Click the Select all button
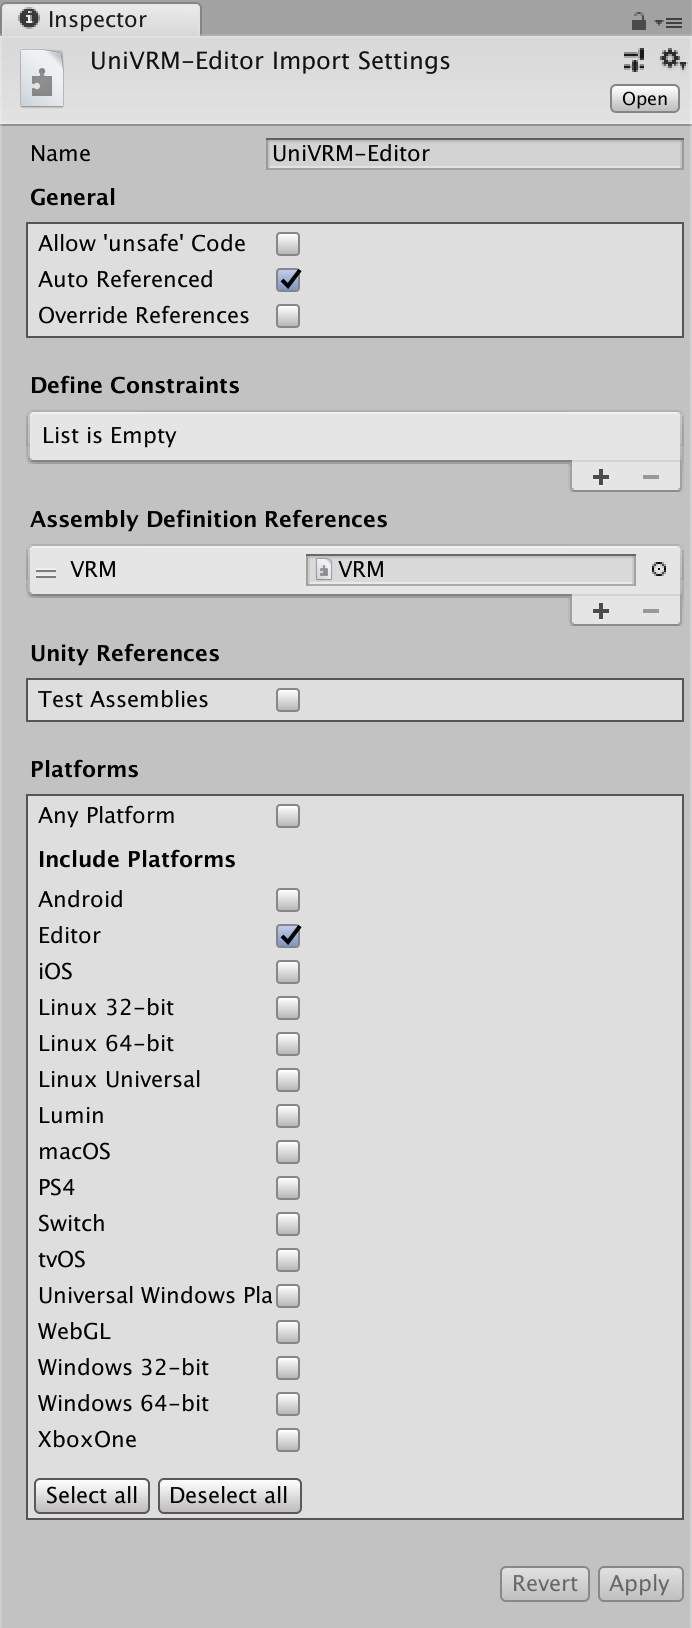 (92, 1495)
